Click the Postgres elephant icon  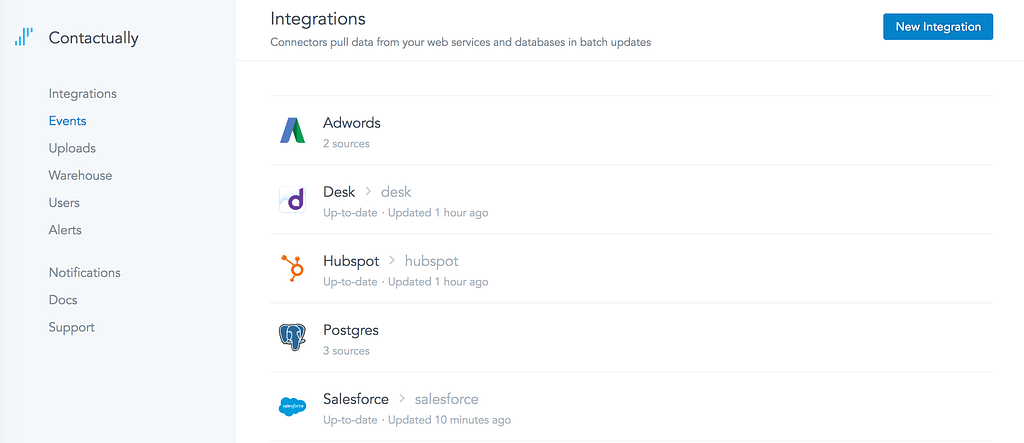click(x=292, y=338)
